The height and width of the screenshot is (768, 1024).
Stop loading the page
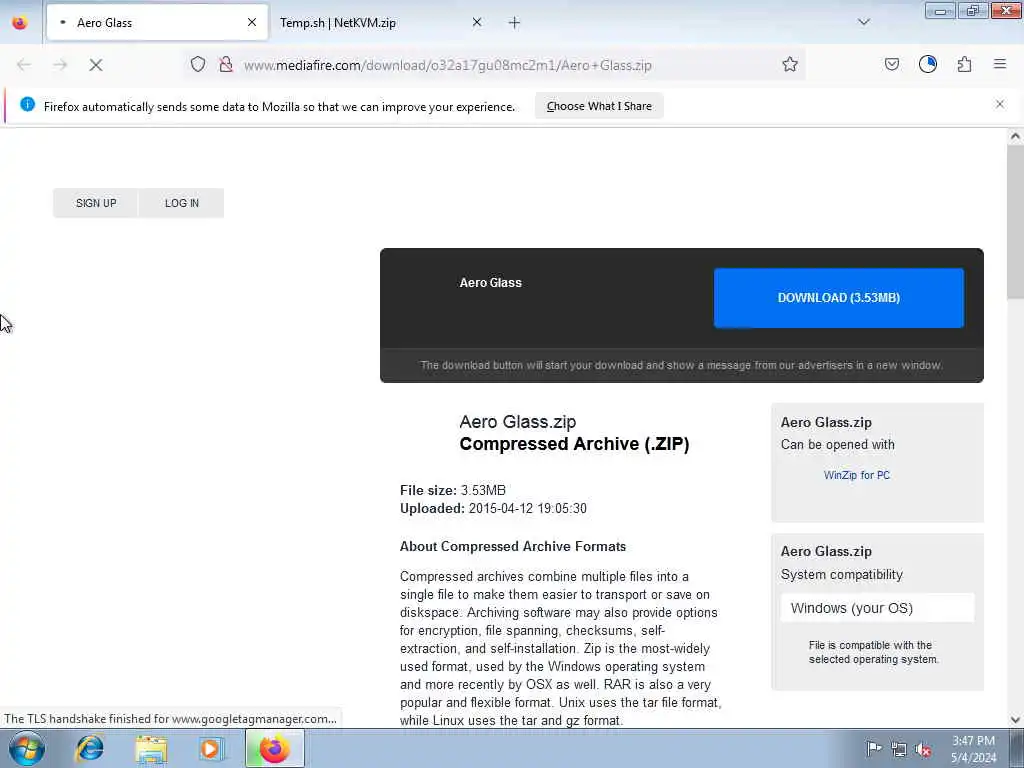tap(95, 65)
